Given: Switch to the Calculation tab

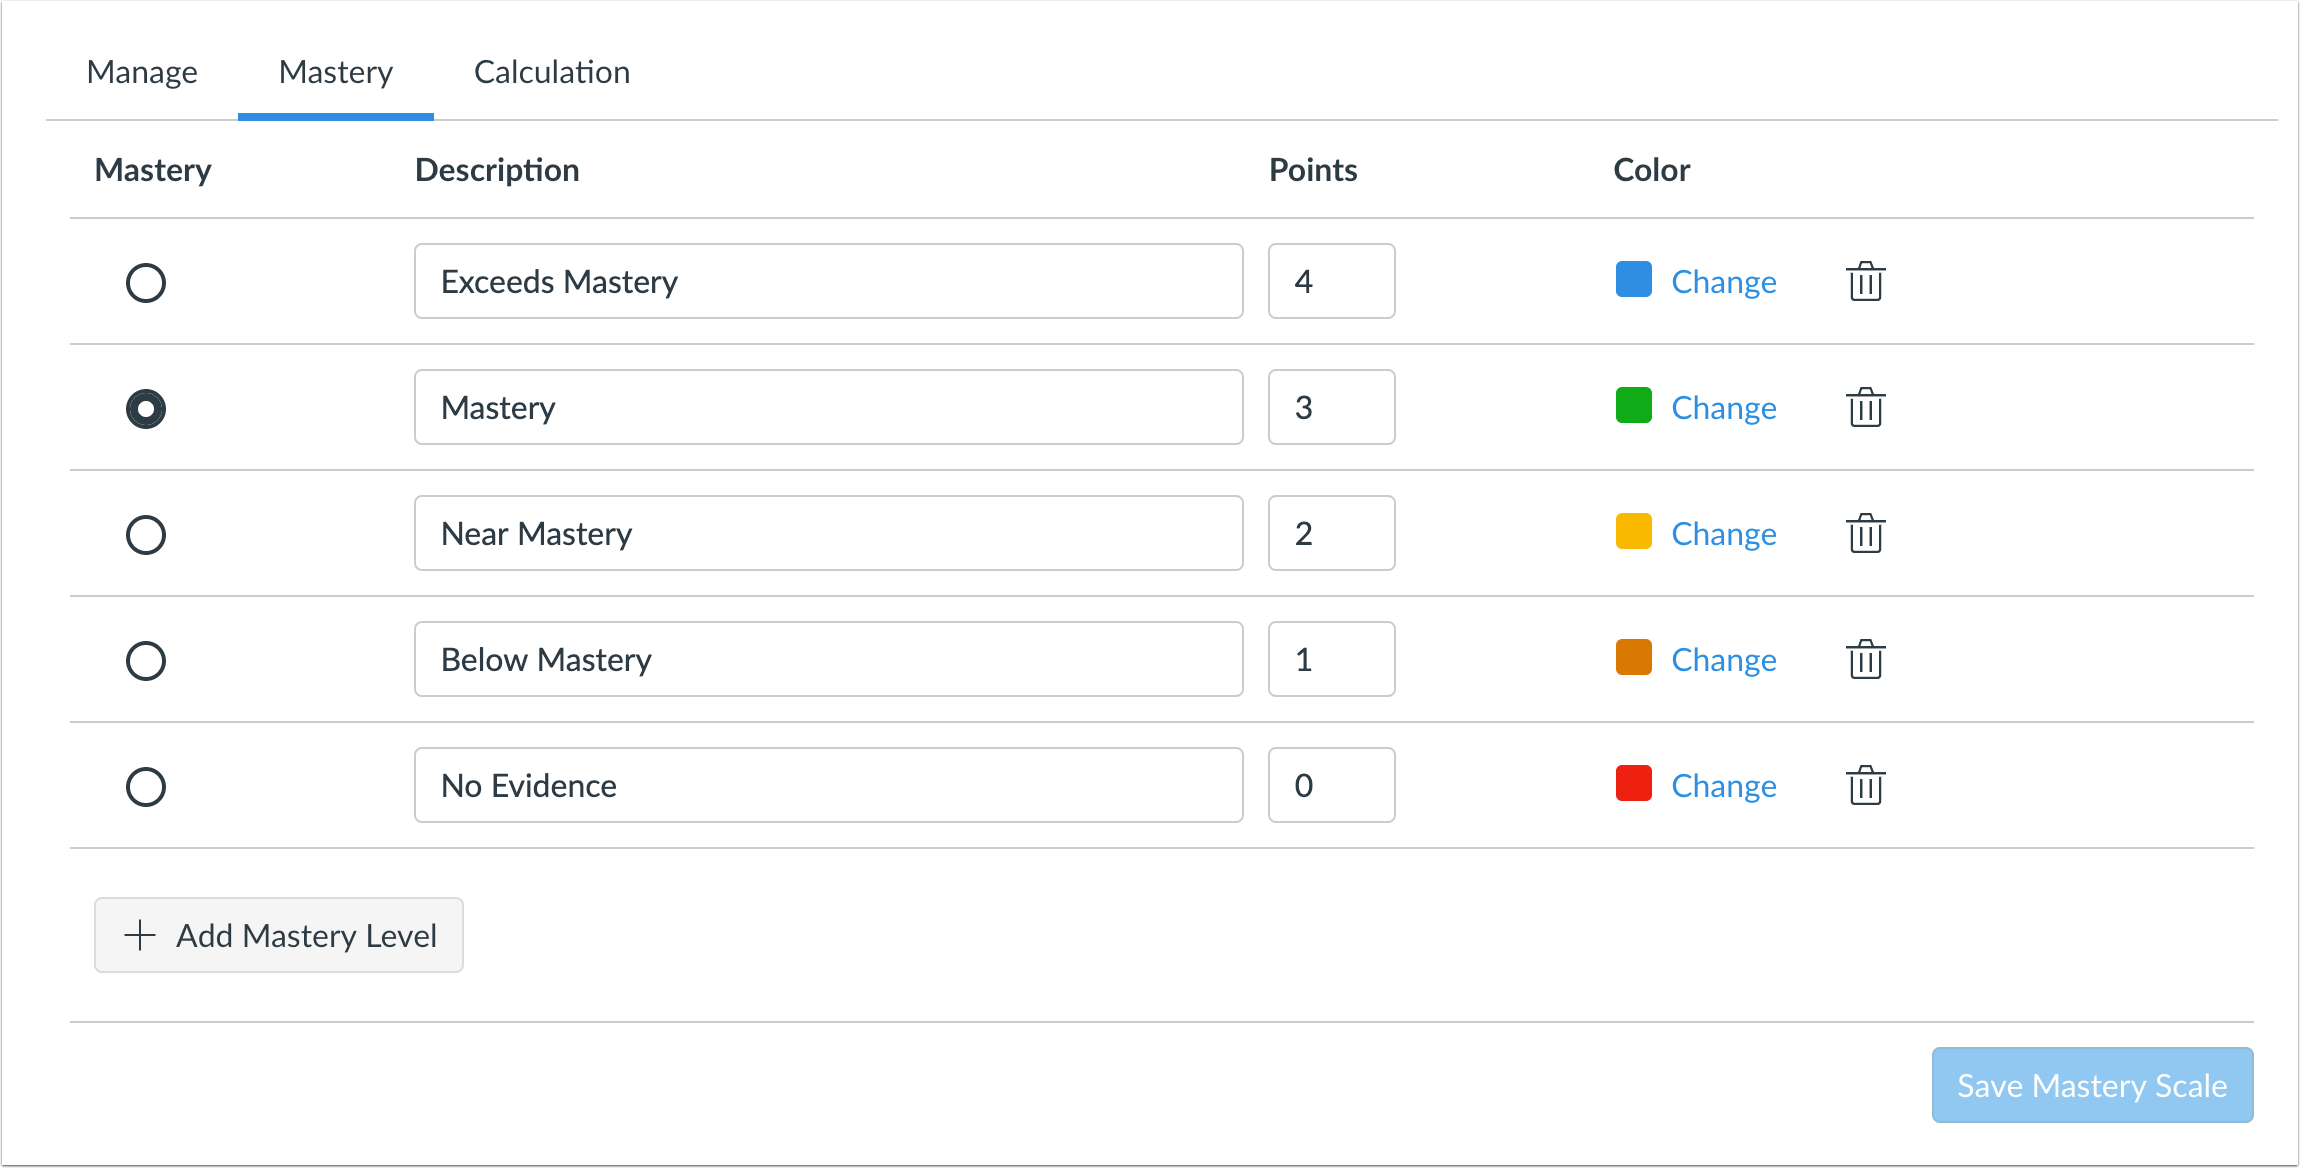Looking at the screenshot, I should coord(551,71).
